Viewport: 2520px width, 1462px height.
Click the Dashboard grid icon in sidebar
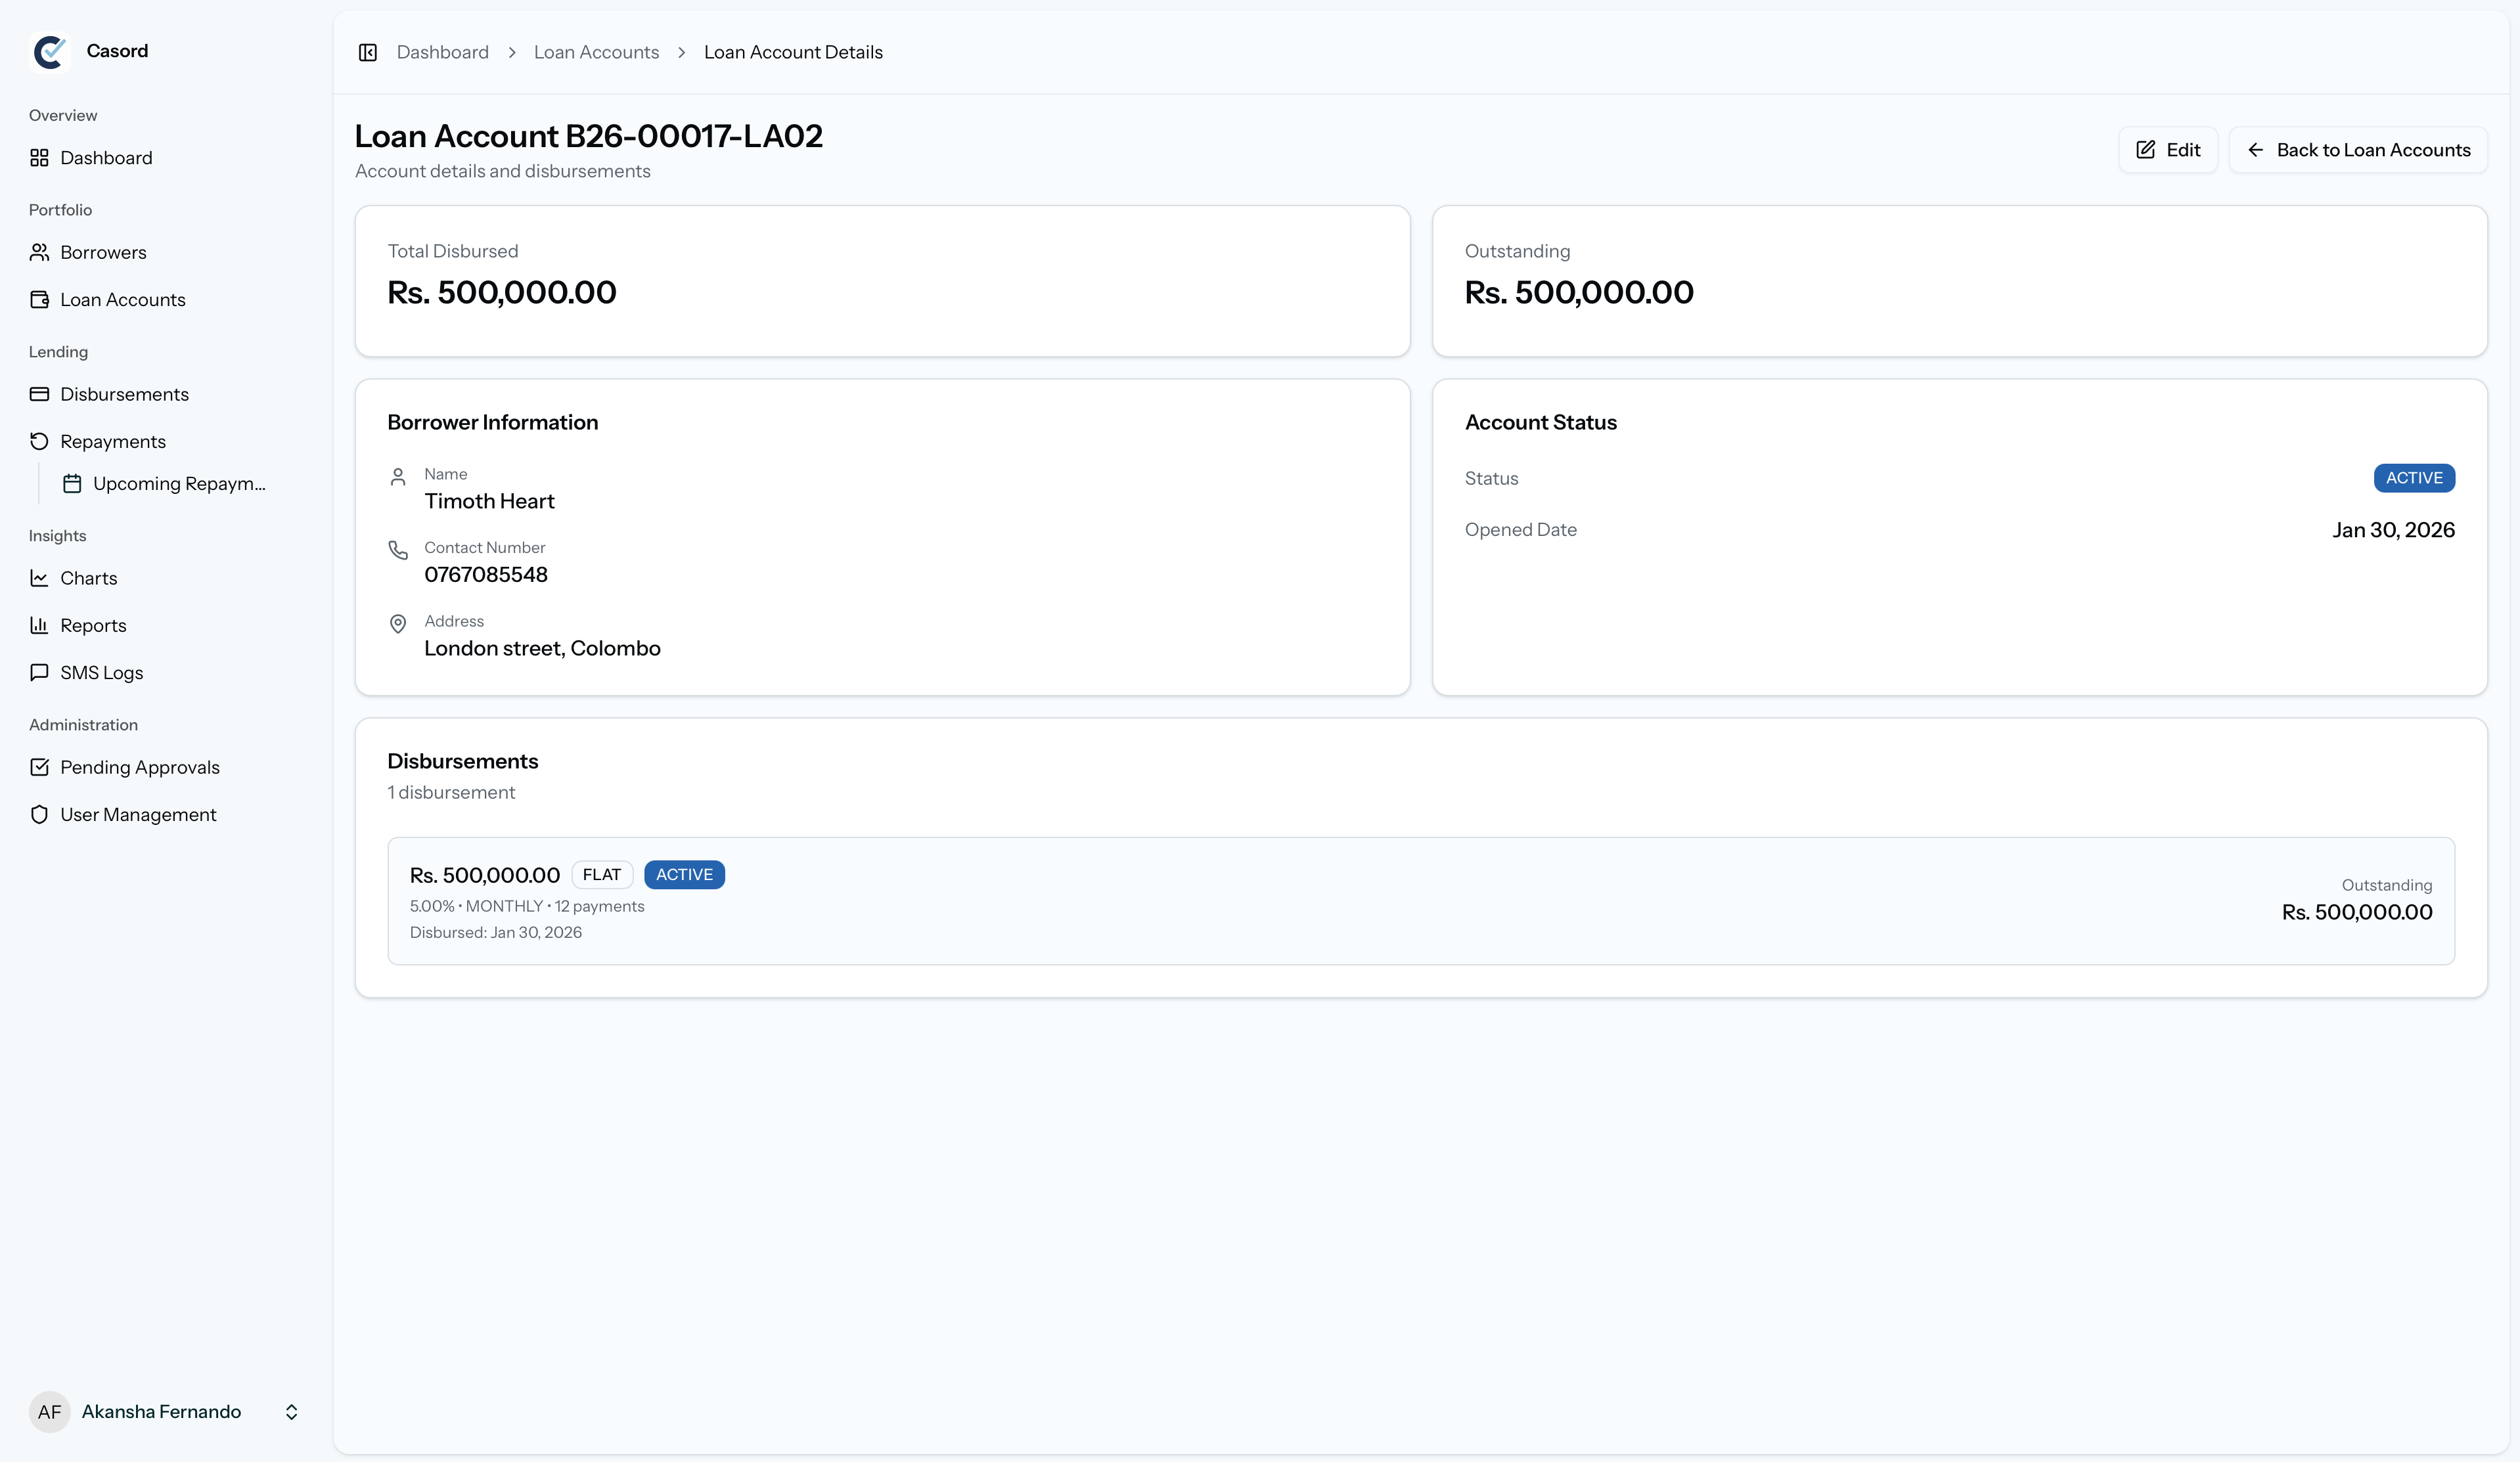(x=39, y=158)
